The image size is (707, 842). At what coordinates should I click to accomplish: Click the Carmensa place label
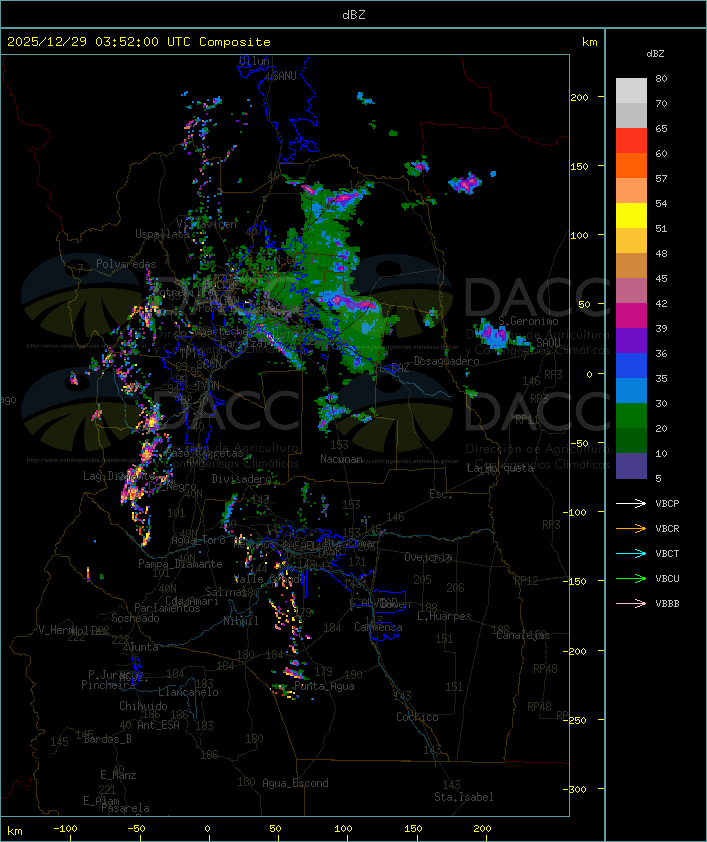point(378,627)
